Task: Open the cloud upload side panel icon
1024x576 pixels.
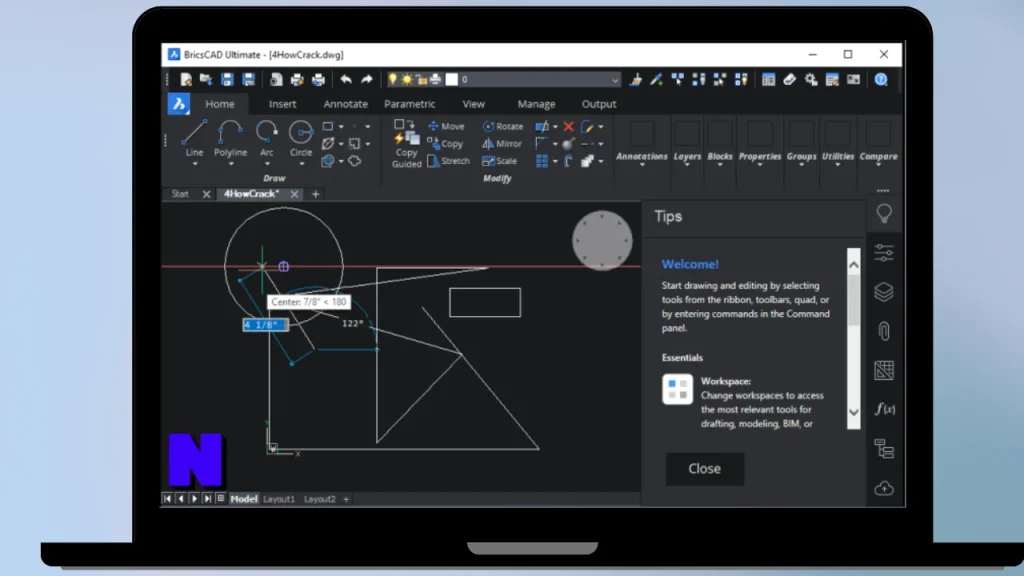Action: coord(884,488)
